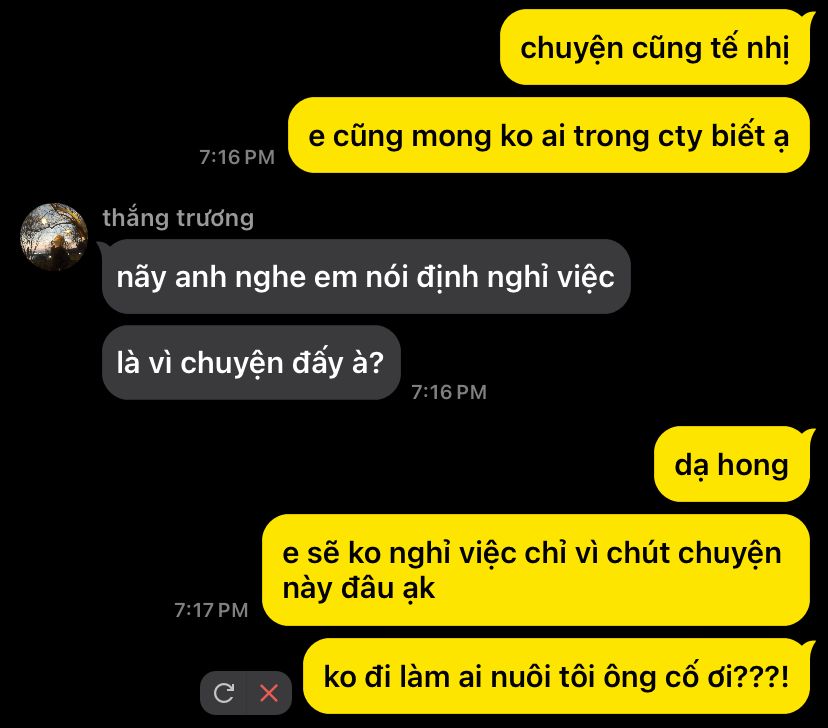This screenshot has height=728, width=828.
Task: Select the message 'chuyện cũng tế nhị'
Action: click(x=654, y=48)
